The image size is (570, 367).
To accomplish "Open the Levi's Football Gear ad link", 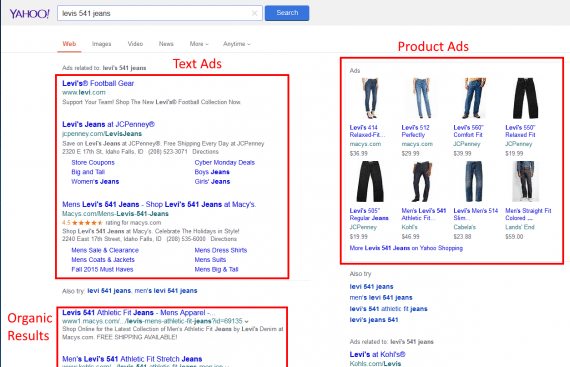I will click(x=98, y=83).
